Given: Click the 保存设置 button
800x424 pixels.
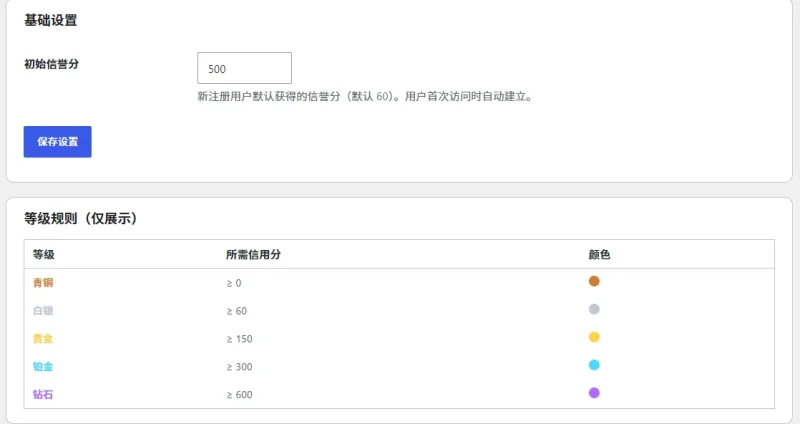Looking at the screenshot, I should 58,142.
